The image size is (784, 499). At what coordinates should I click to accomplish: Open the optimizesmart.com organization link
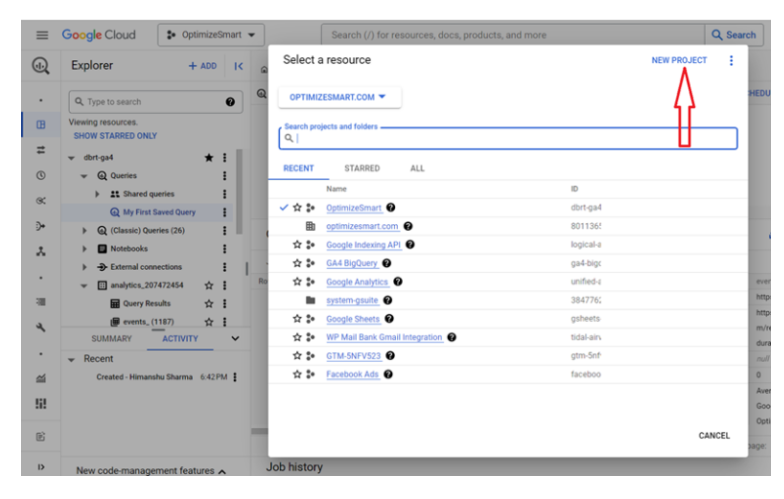pos(362,226)
